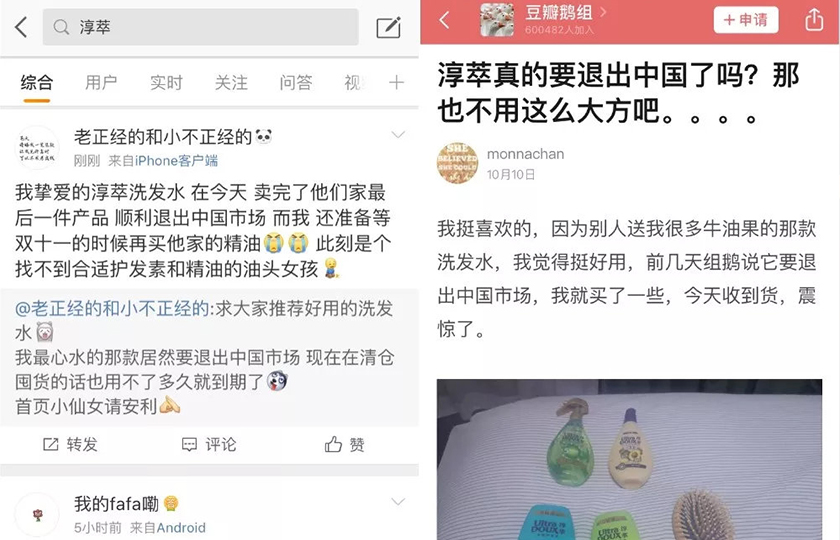The height and width of the screenshot is (540, 840).
Task: Expand post options chevron for 老正经的和小不正经的
Action: (398, 134)
